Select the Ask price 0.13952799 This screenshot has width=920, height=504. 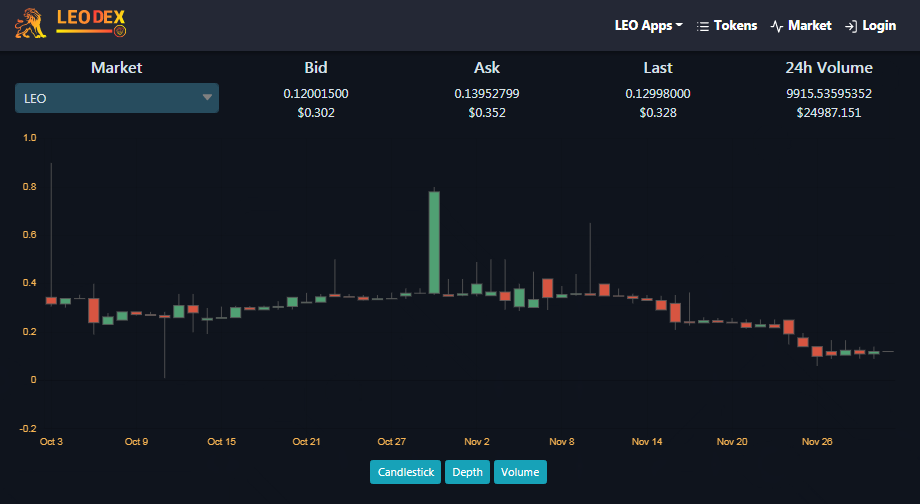pyautogui.click(x=486, y=93)
